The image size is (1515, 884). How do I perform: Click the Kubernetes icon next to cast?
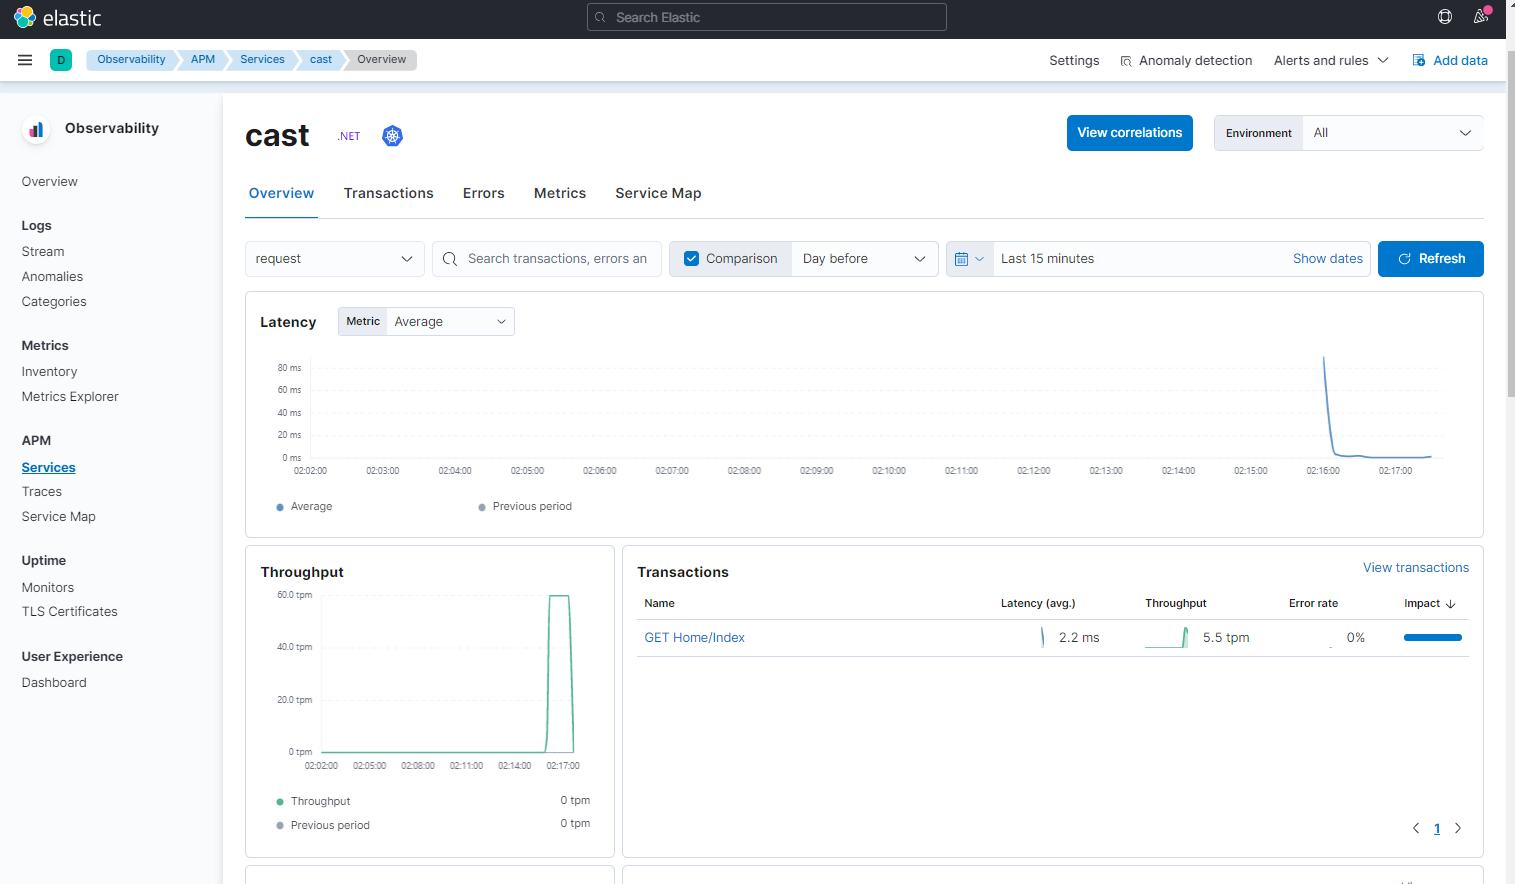(x=393, y=136)
